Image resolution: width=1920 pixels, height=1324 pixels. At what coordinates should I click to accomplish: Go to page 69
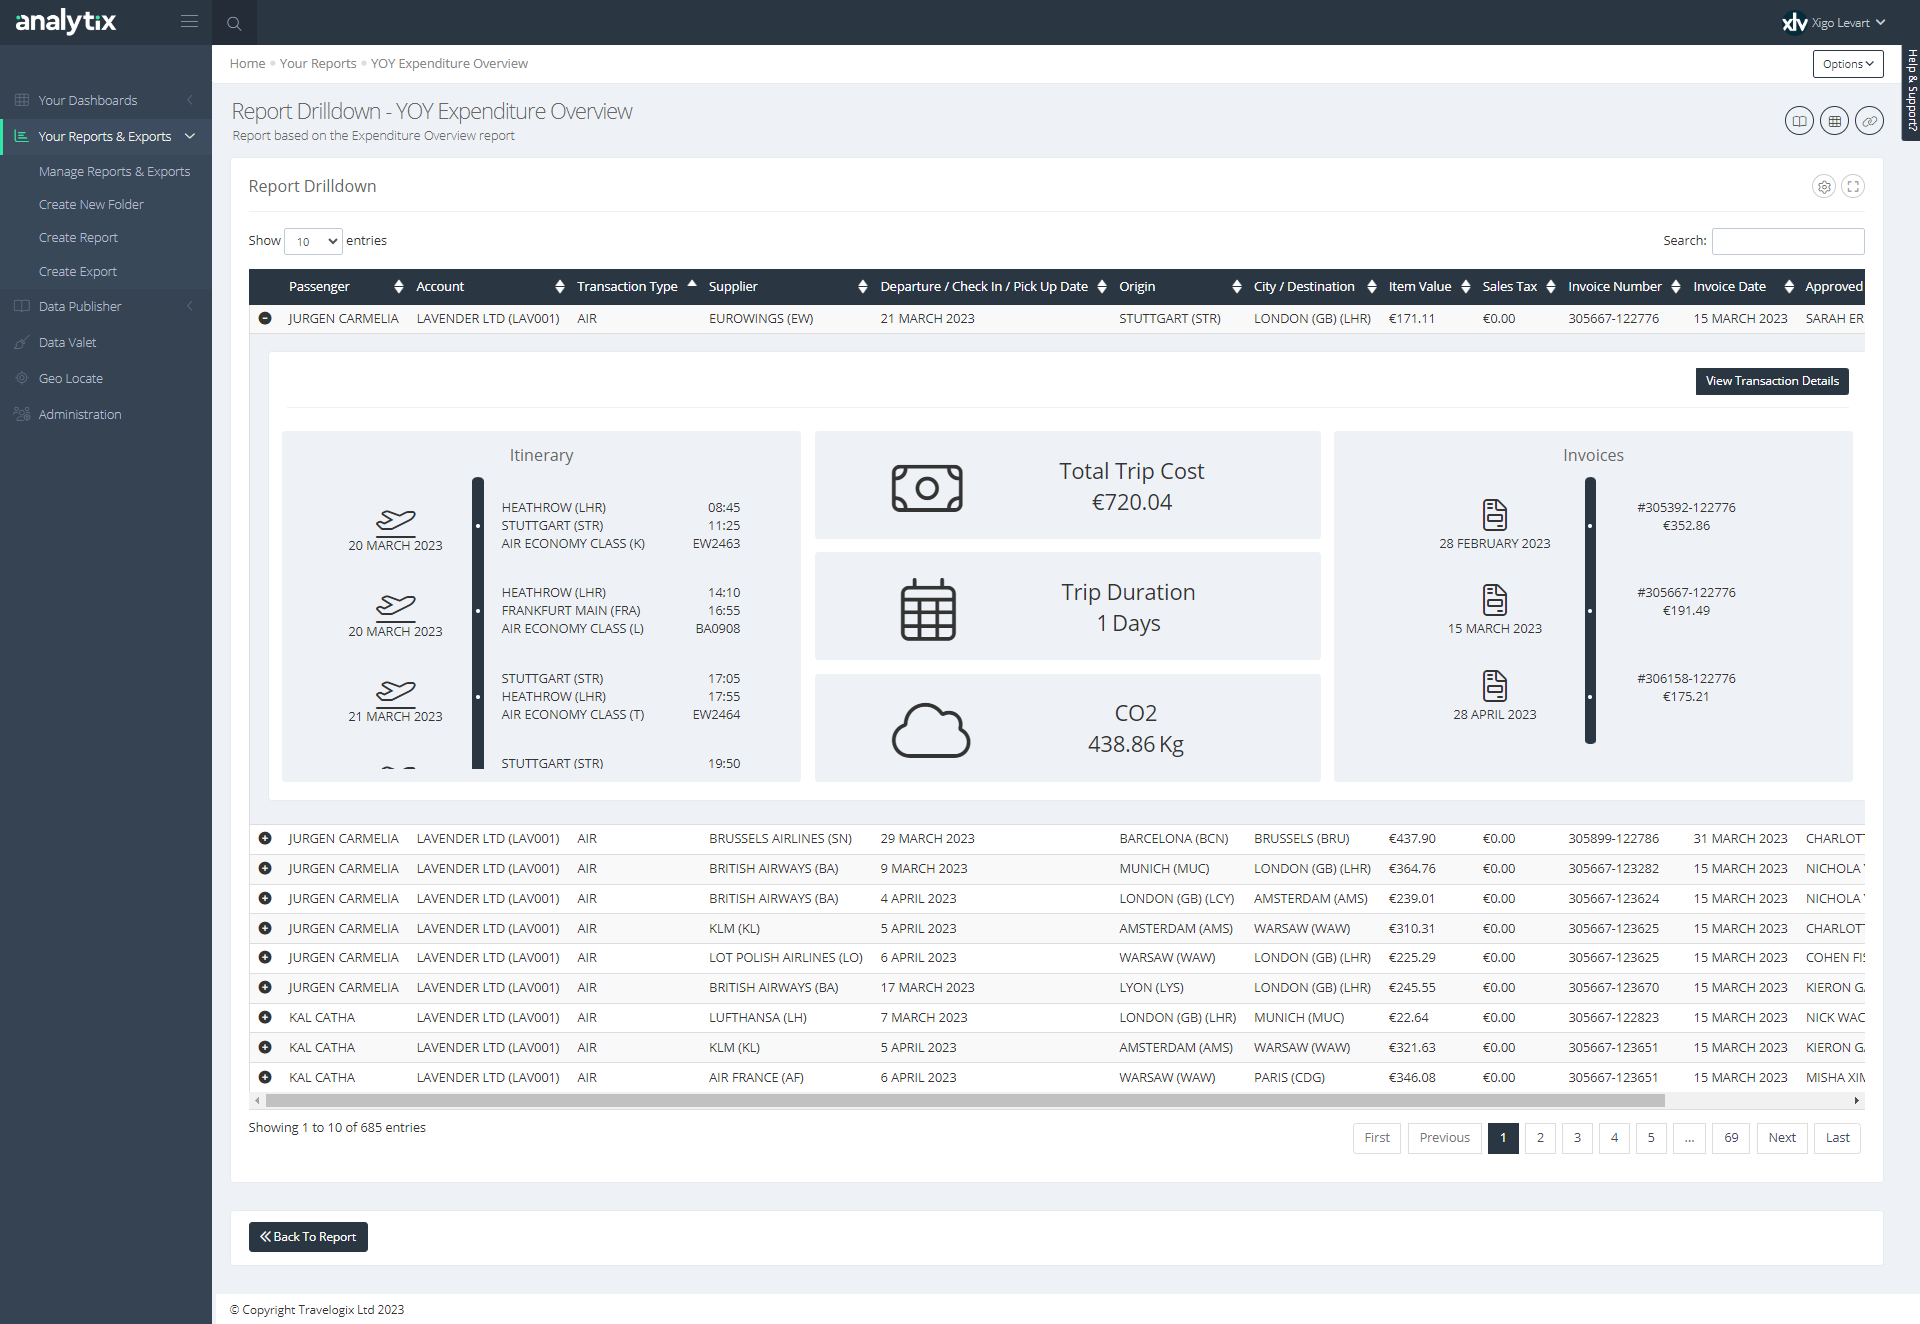(1731, 1138)
